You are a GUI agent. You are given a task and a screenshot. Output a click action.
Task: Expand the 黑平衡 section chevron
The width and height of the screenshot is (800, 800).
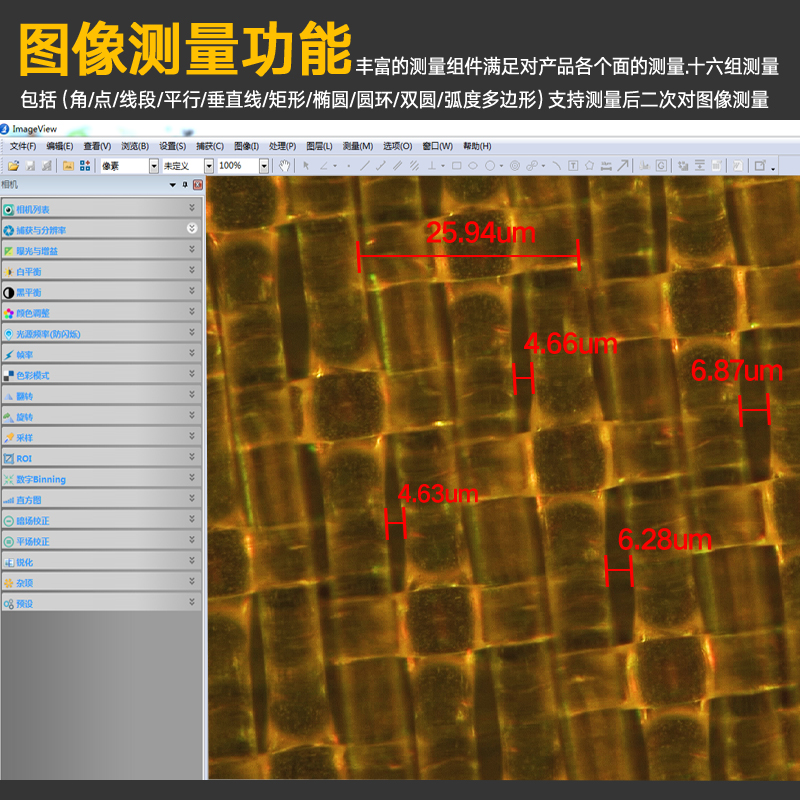[x=192, y=291]
